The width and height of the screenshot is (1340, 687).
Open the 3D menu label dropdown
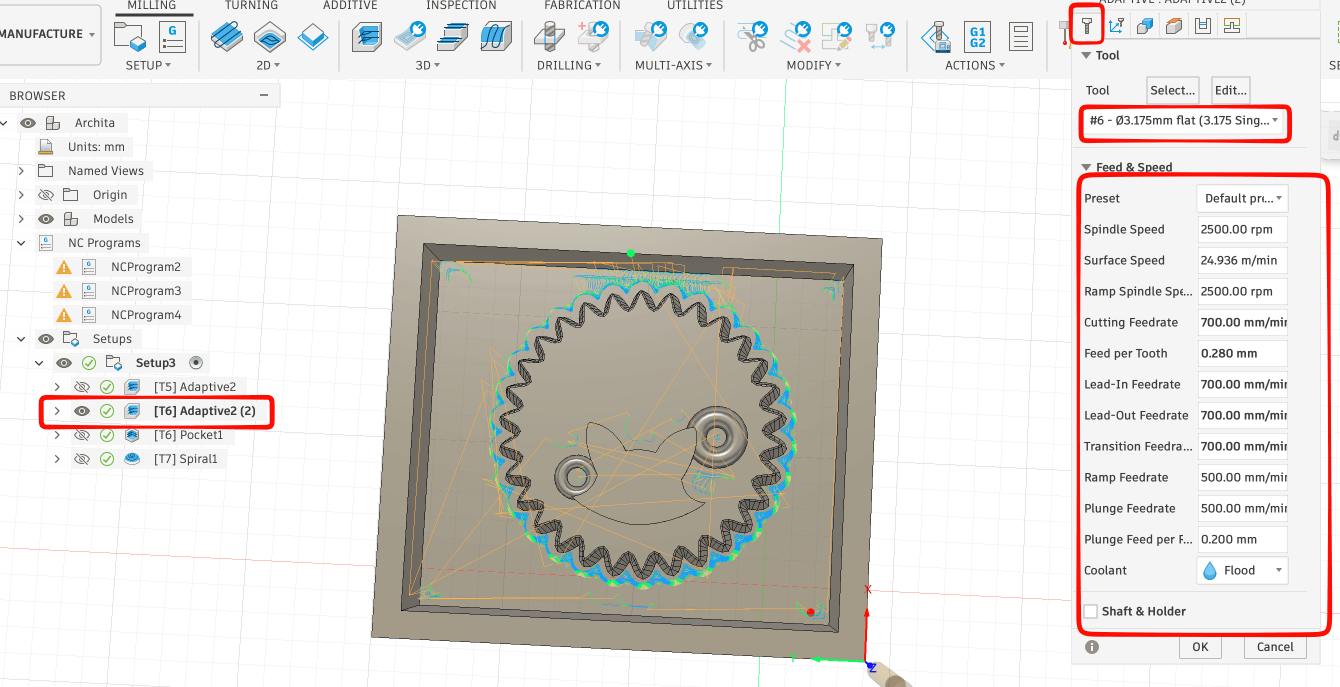428,65
